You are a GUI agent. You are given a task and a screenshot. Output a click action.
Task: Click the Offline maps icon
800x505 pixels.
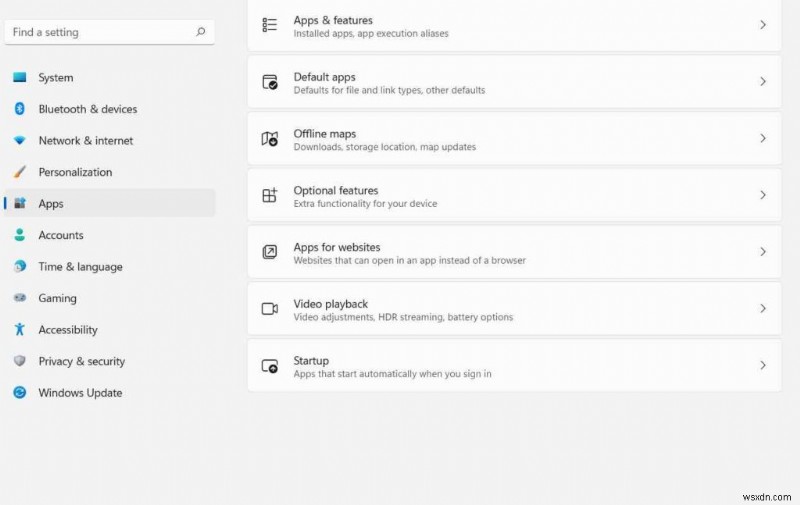click(x=269, y=138)
